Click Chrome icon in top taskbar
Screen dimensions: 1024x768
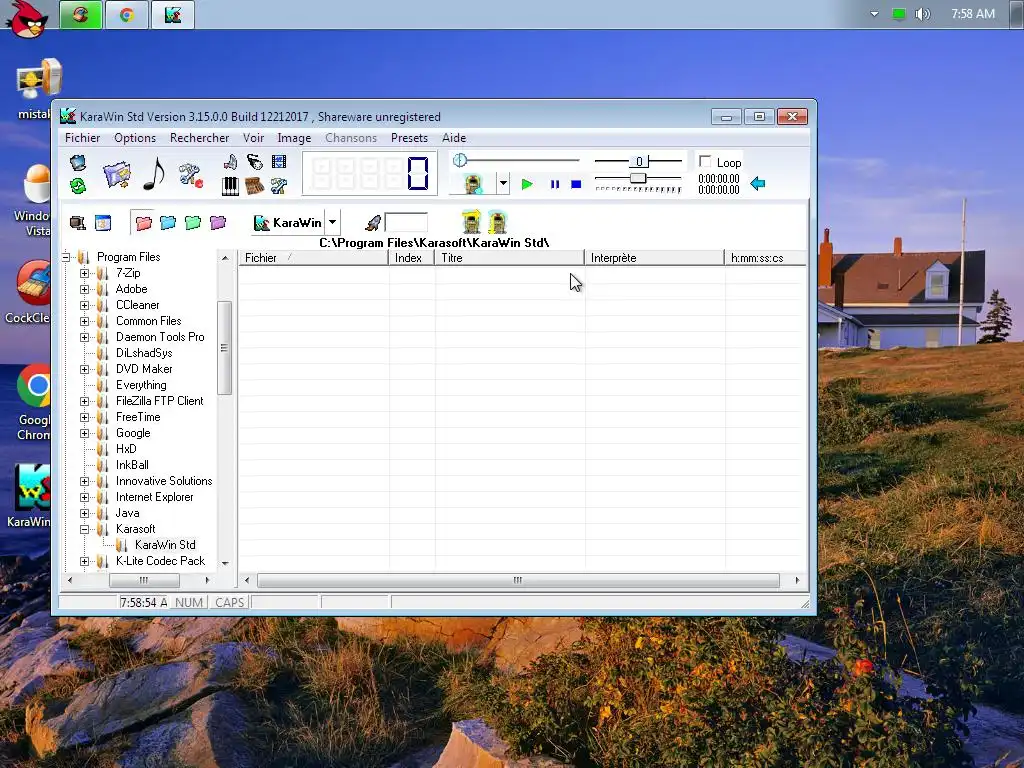pyautogui.click(x=127, y=15)
